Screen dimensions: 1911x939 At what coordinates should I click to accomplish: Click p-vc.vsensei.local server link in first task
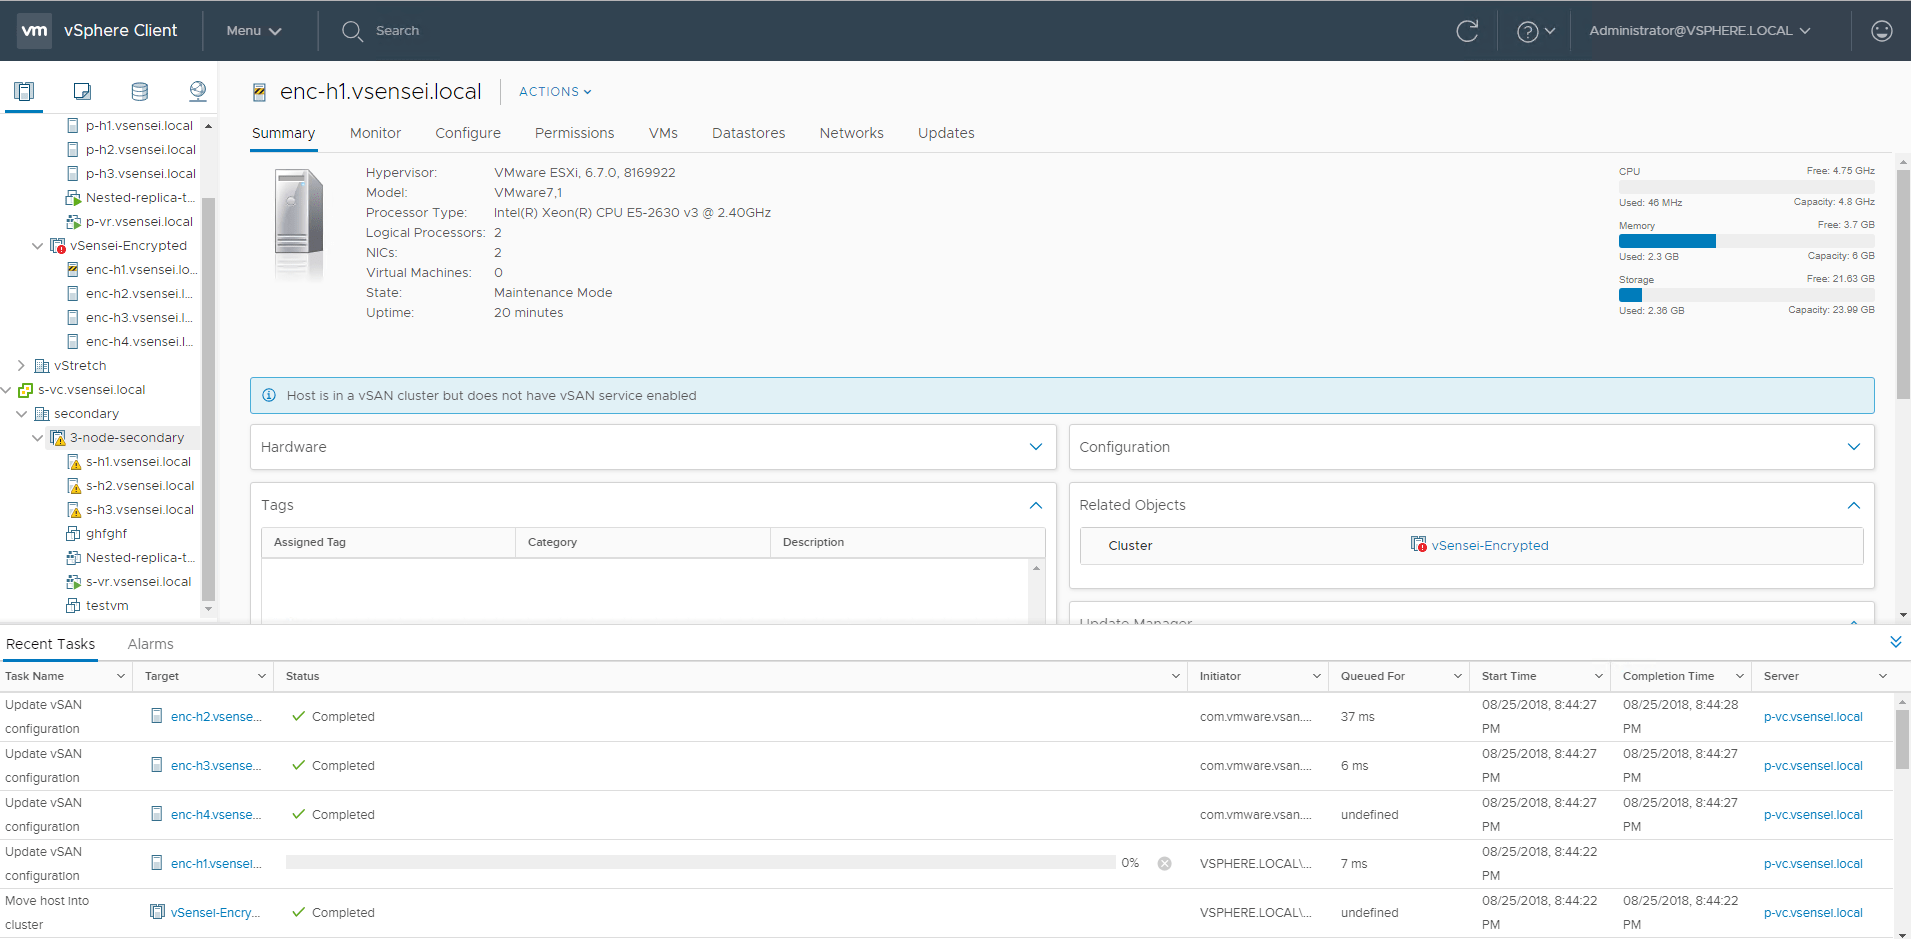(1812, 717)
